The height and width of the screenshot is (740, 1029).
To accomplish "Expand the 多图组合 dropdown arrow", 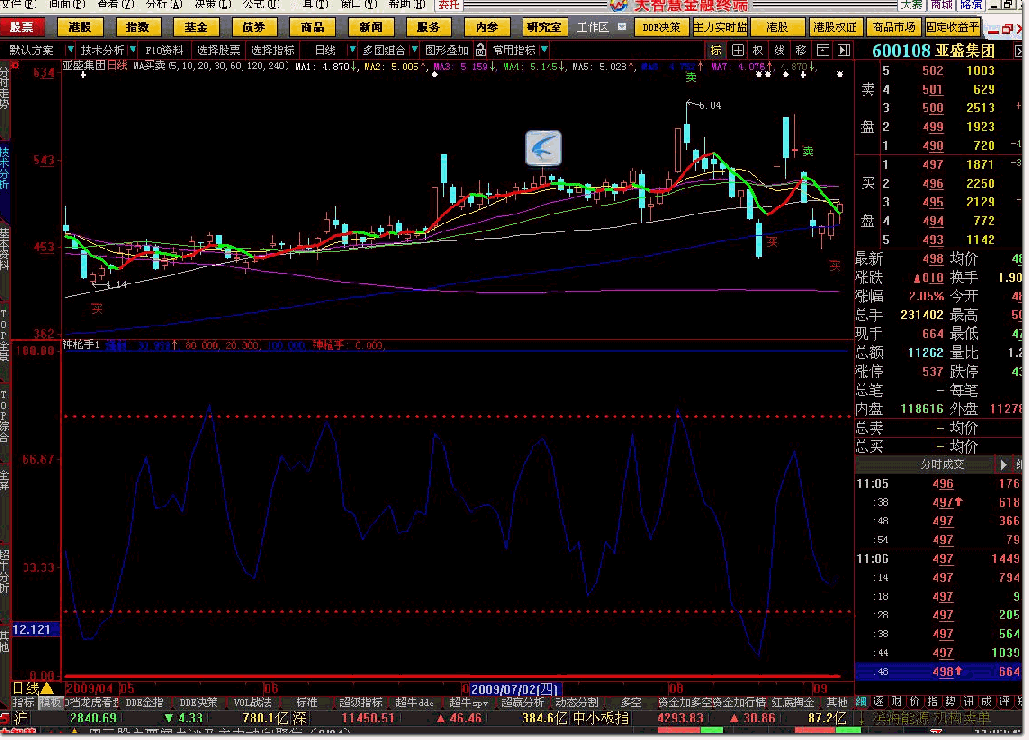I will pos(414,50).
